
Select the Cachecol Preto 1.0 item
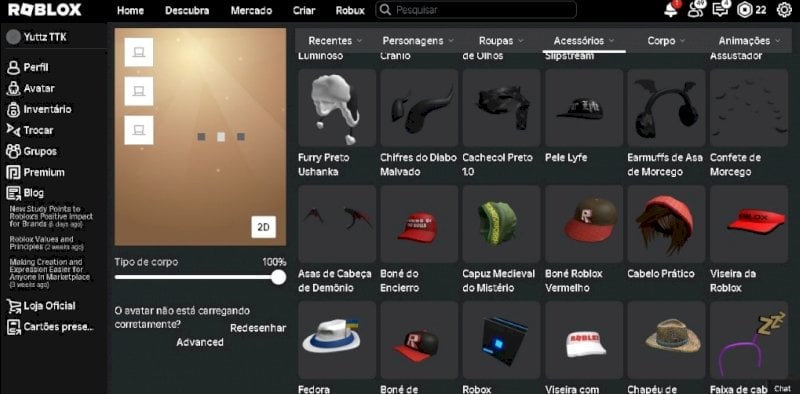point(502,108)
